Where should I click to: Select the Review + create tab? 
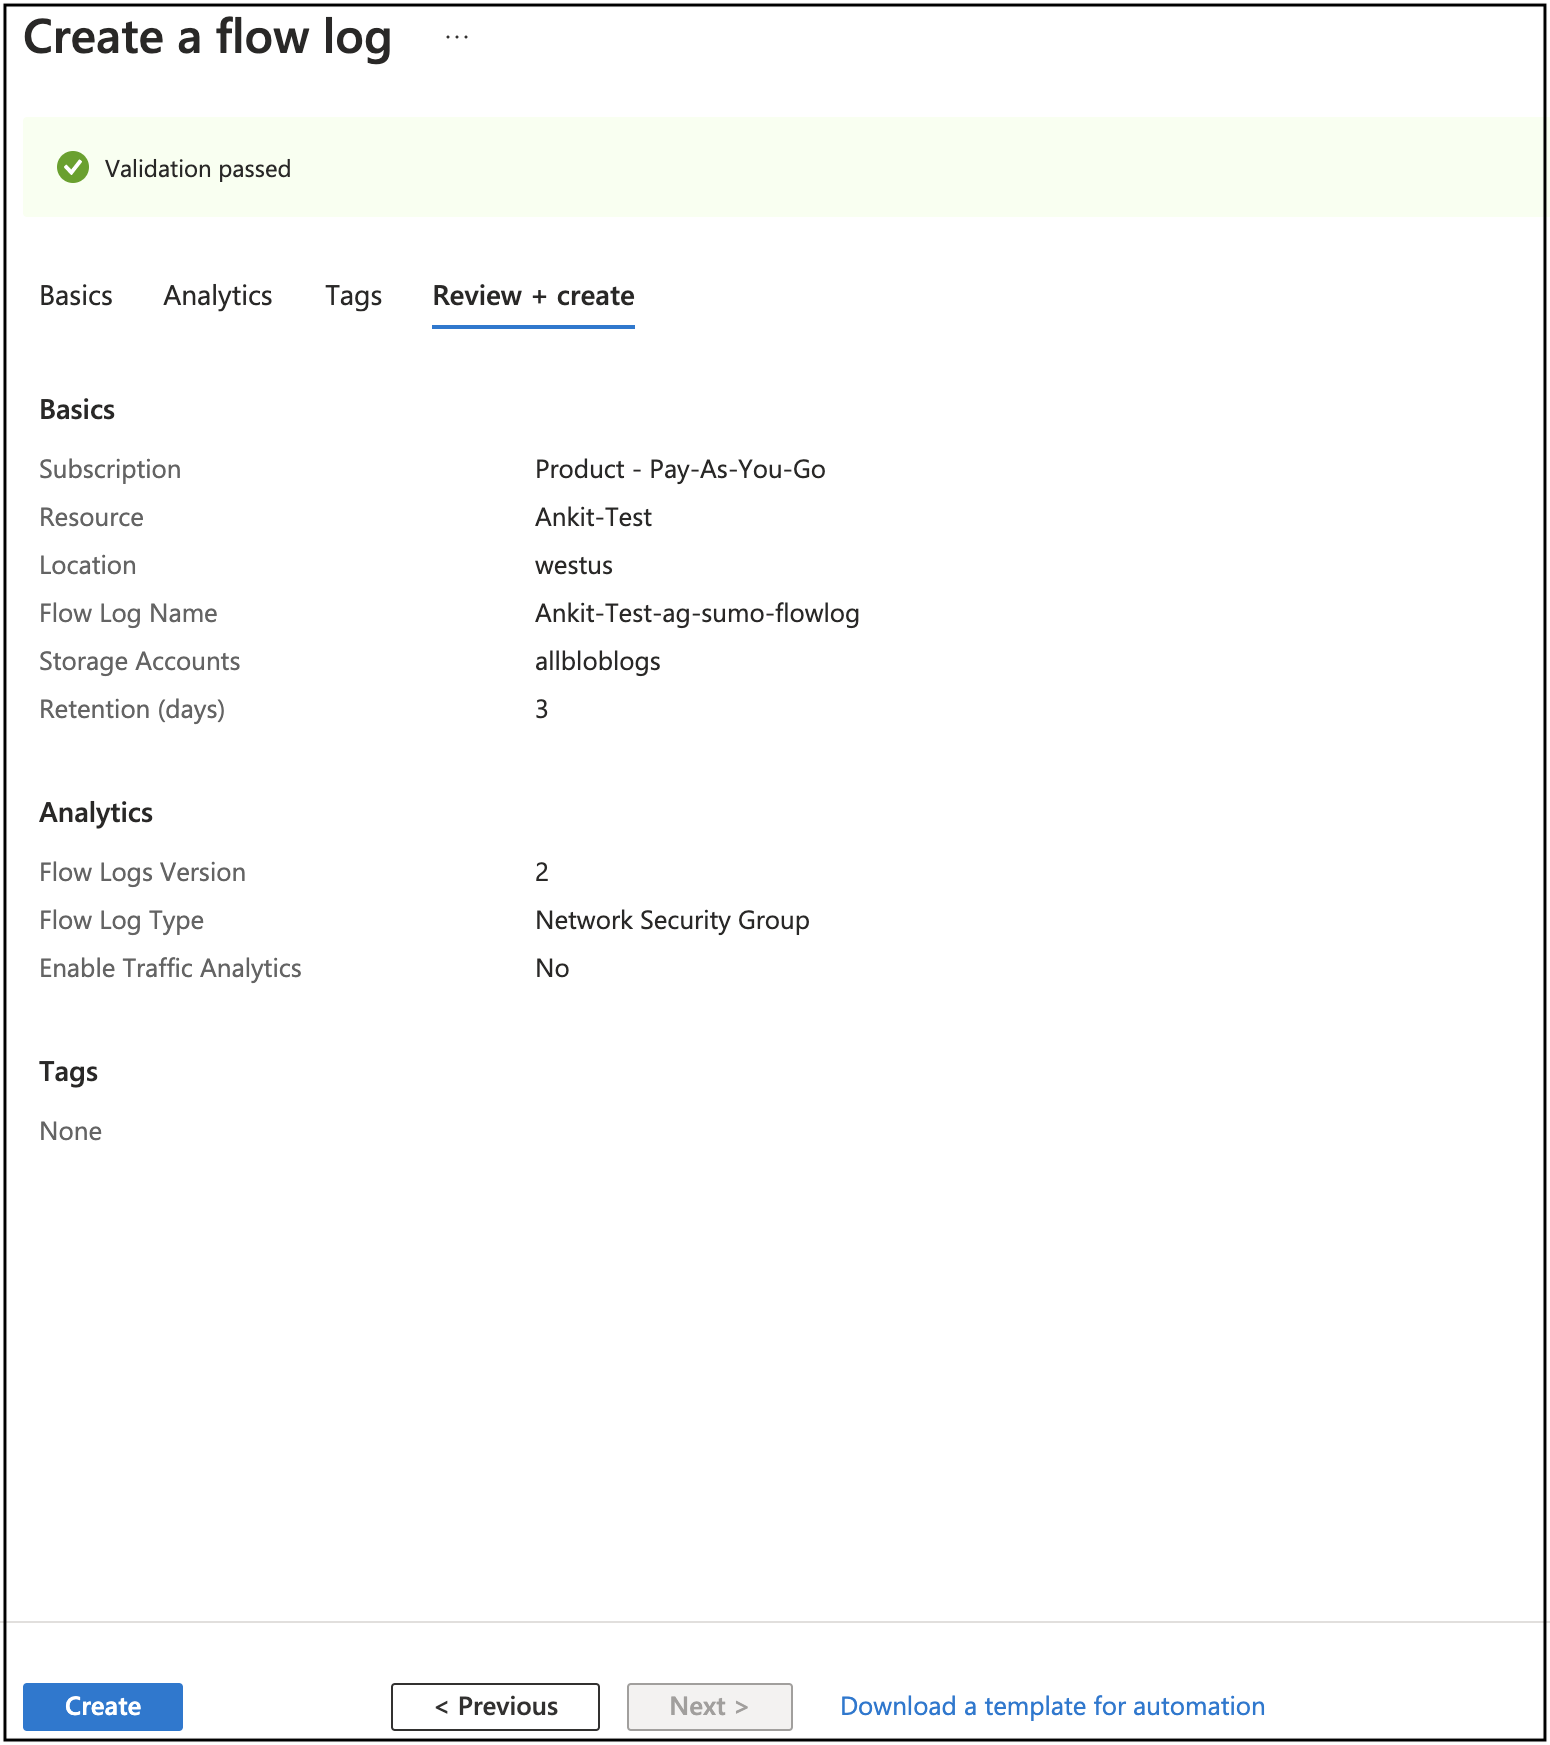tap(533, 296)
